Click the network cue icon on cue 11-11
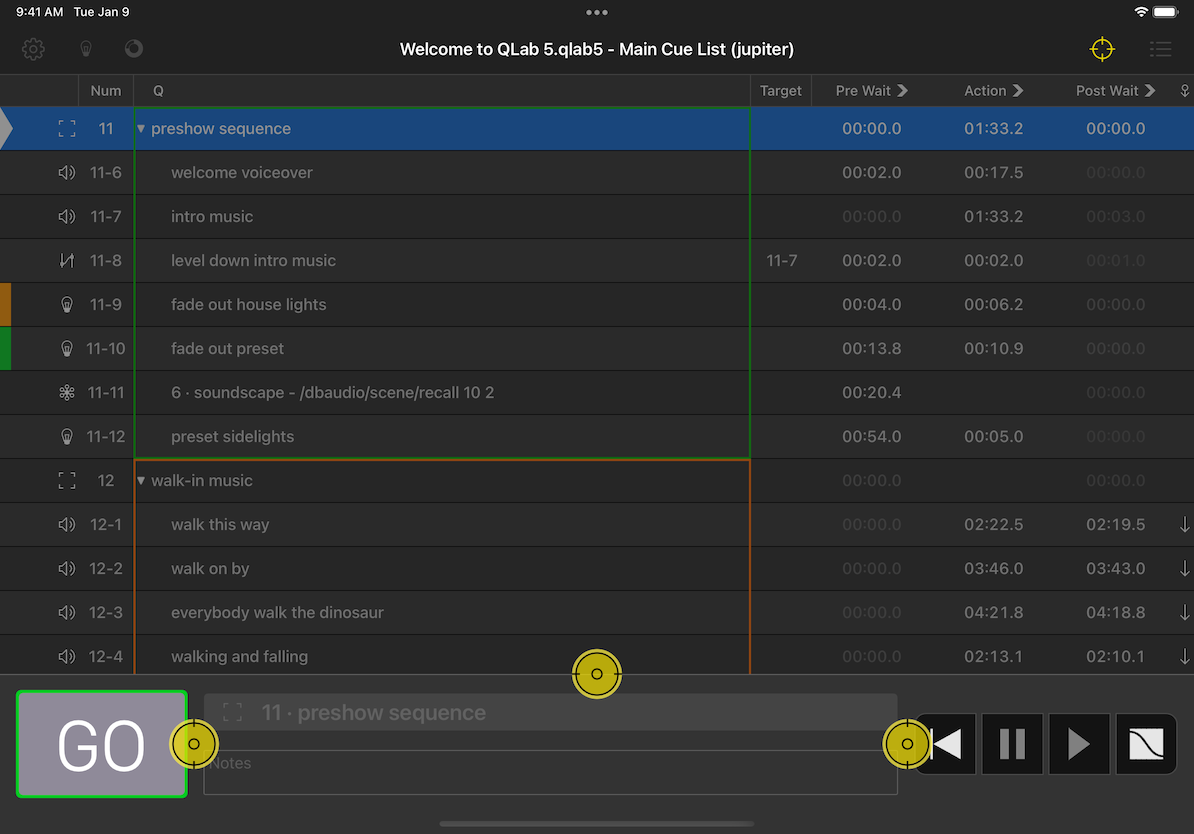Image resolution: width=1194 pixels, height=834 pixels. [66, 392]
